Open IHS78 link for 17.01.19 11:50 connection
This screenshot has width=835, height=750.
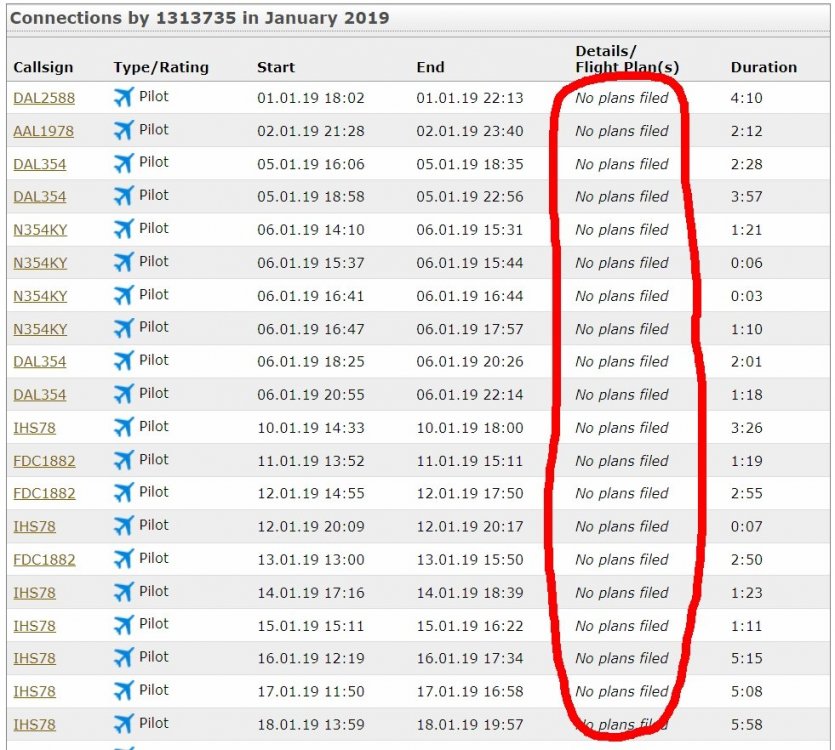click(34, 692)
